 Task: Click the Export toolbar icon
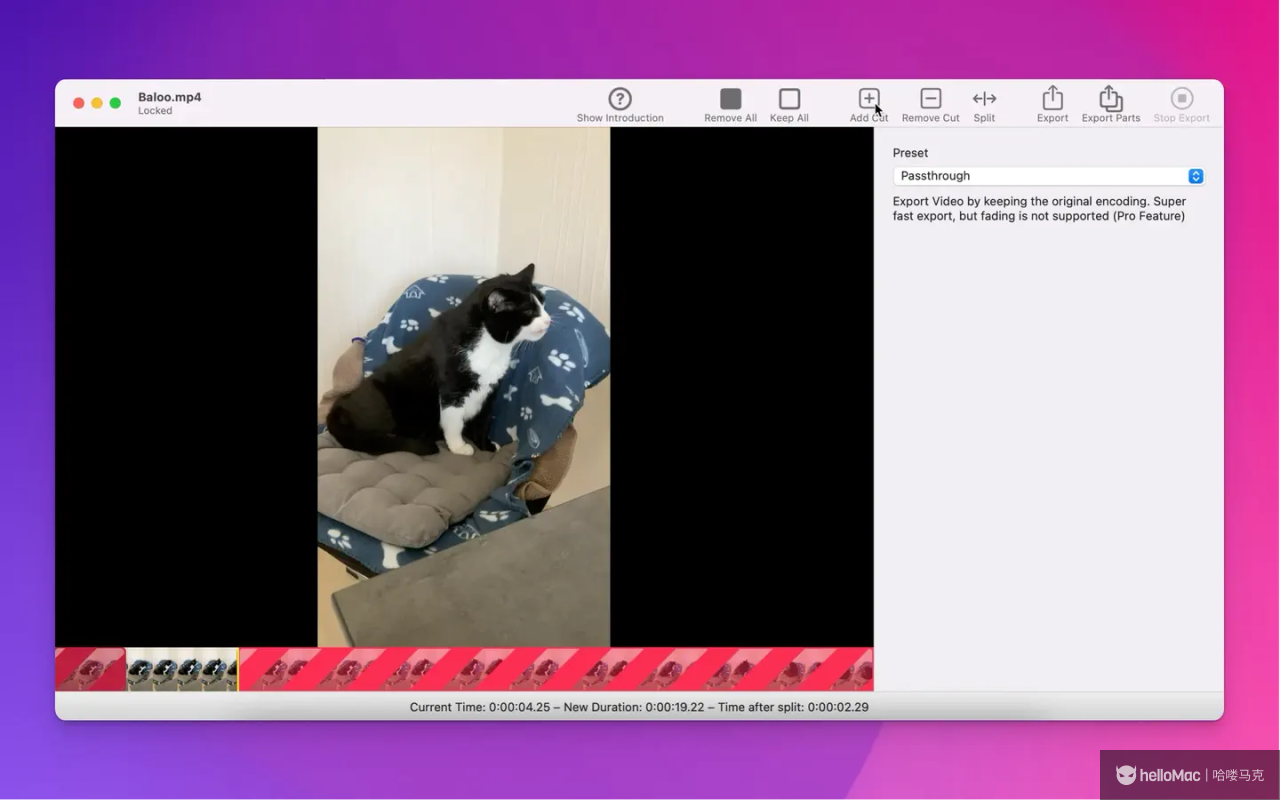1052,98
